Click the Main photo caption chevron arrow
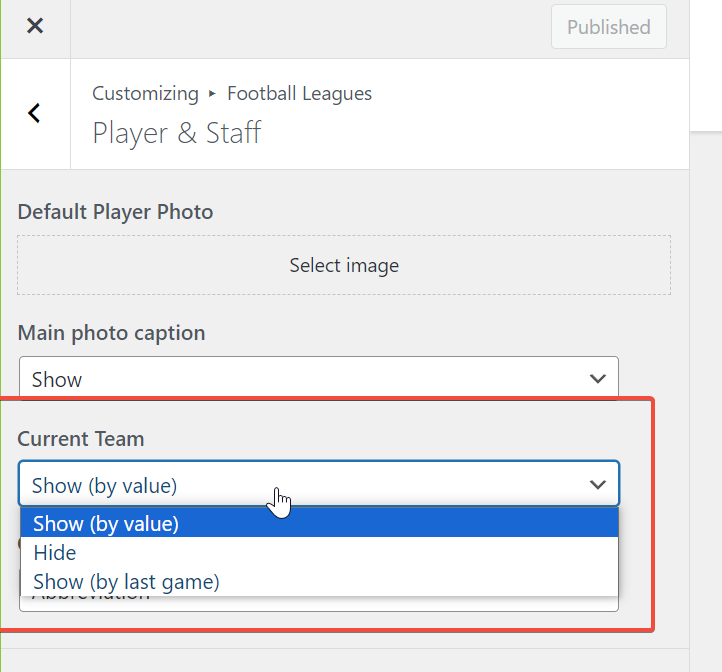The height and width of the screenshot is (672, 722). coord(597,379)
